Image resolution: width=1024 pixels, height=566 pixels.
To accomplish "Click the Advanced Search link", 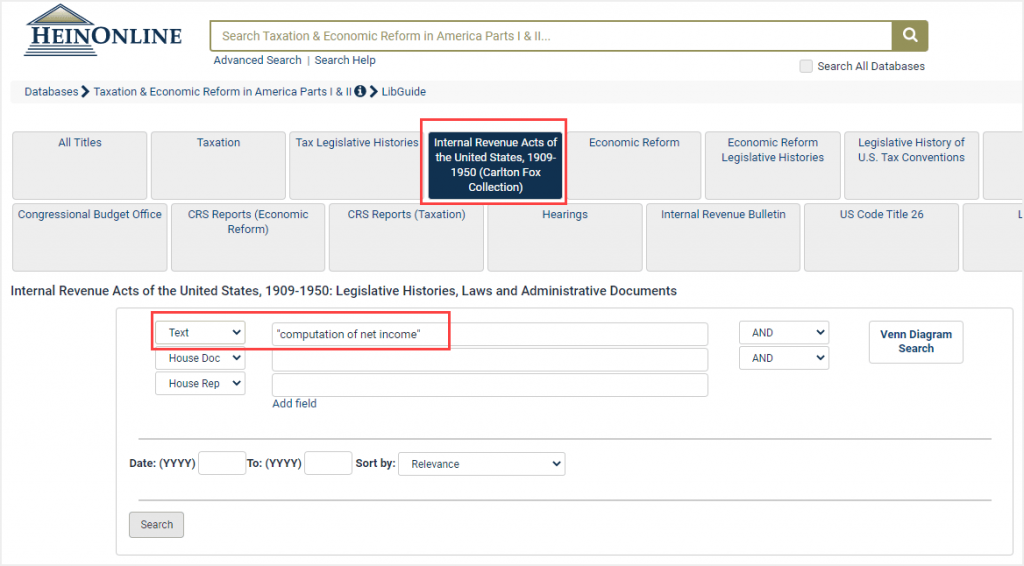I will coord(257,60).
